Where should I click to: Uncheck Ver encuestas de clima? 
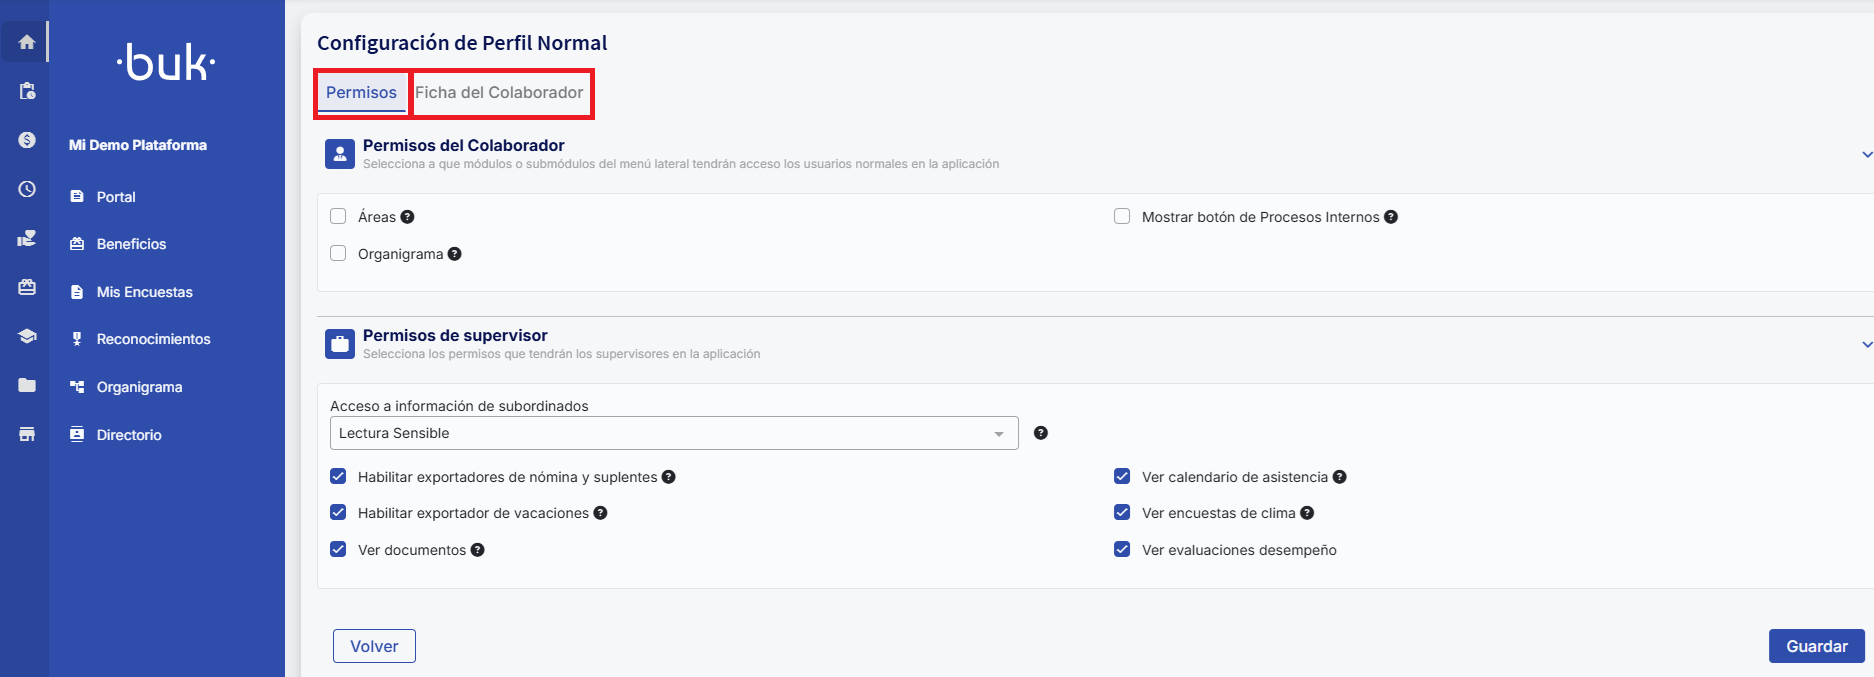[x=1122, y=513]
